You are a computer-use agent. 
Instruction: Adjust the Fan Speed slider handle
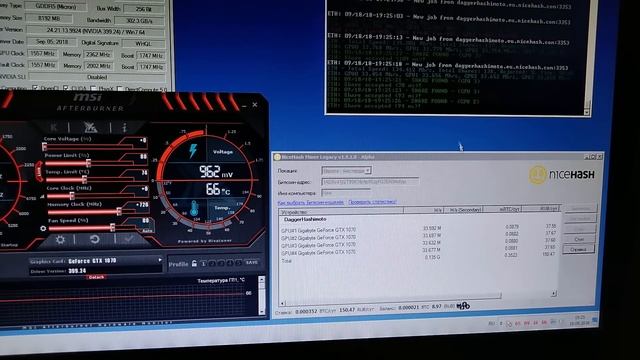[112, 227]
